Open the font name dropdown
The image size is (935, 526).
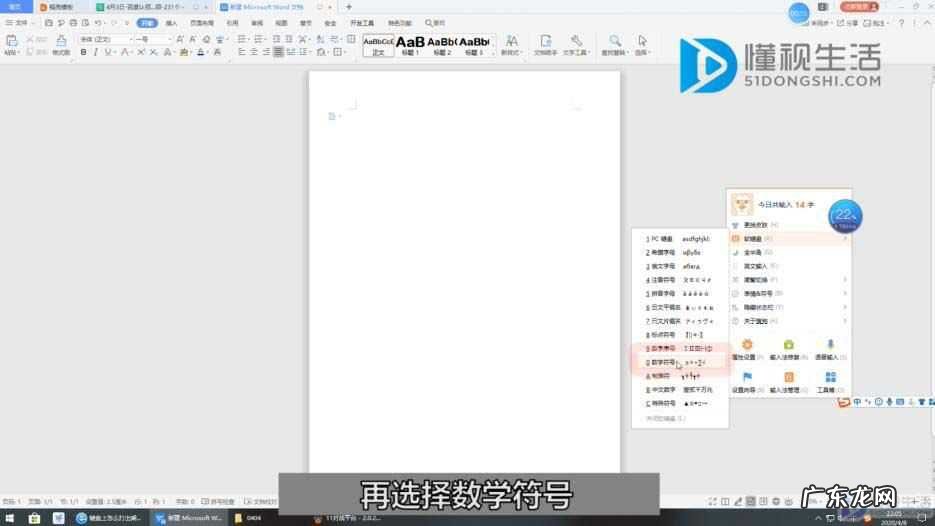pyautogui.click(x=131, y=39)
